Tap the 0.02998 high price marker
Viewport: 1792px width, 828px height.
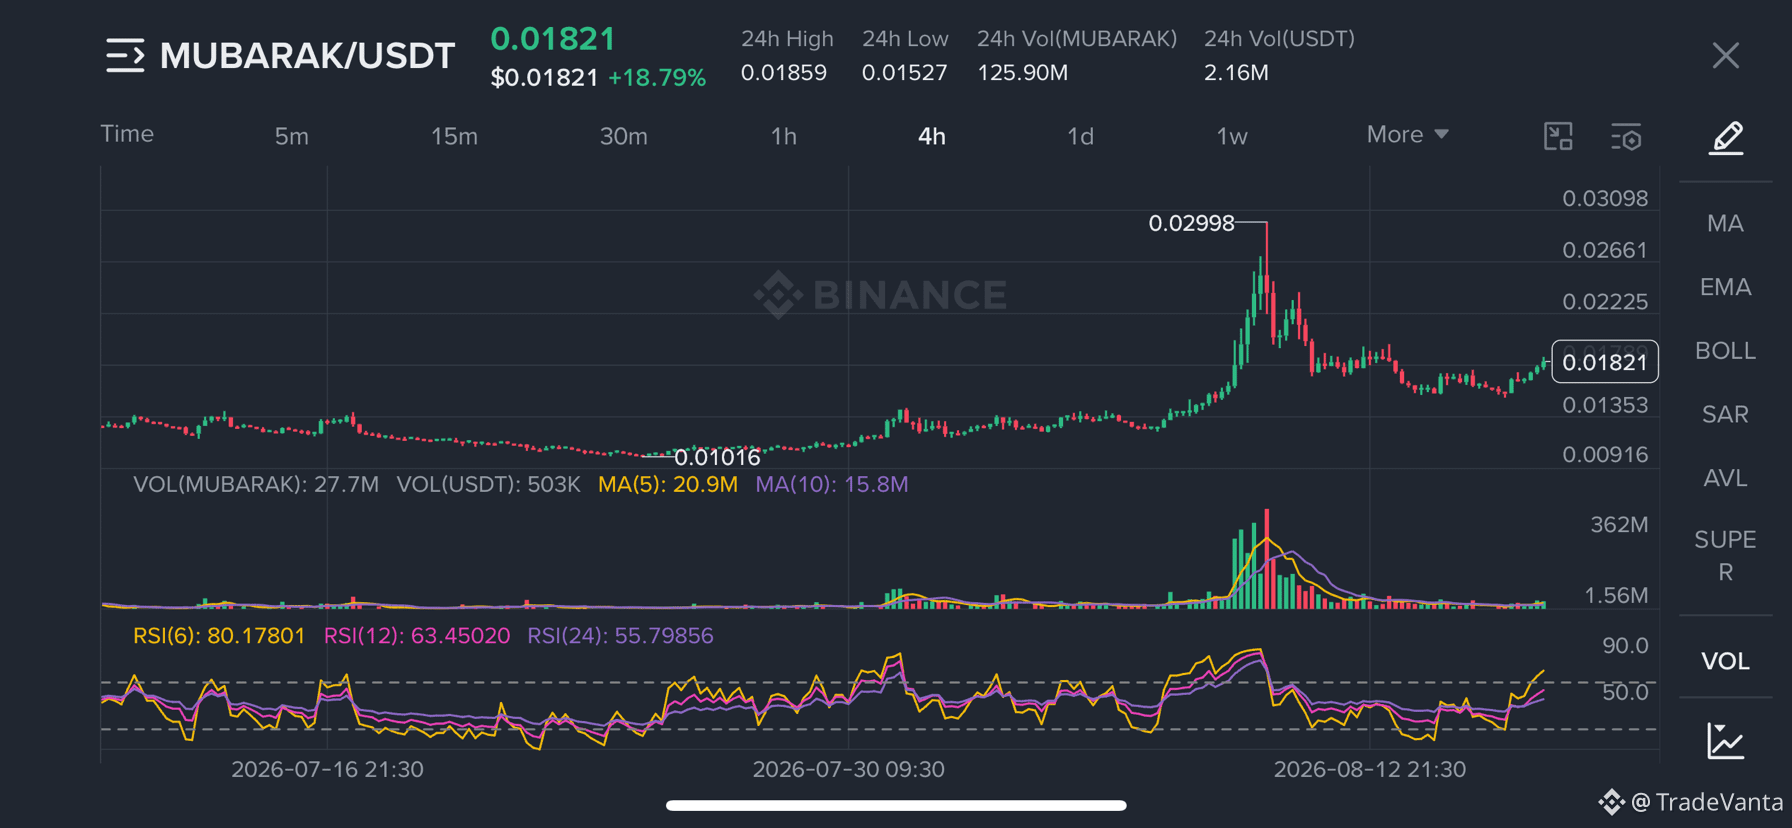tap(1191, 223)
